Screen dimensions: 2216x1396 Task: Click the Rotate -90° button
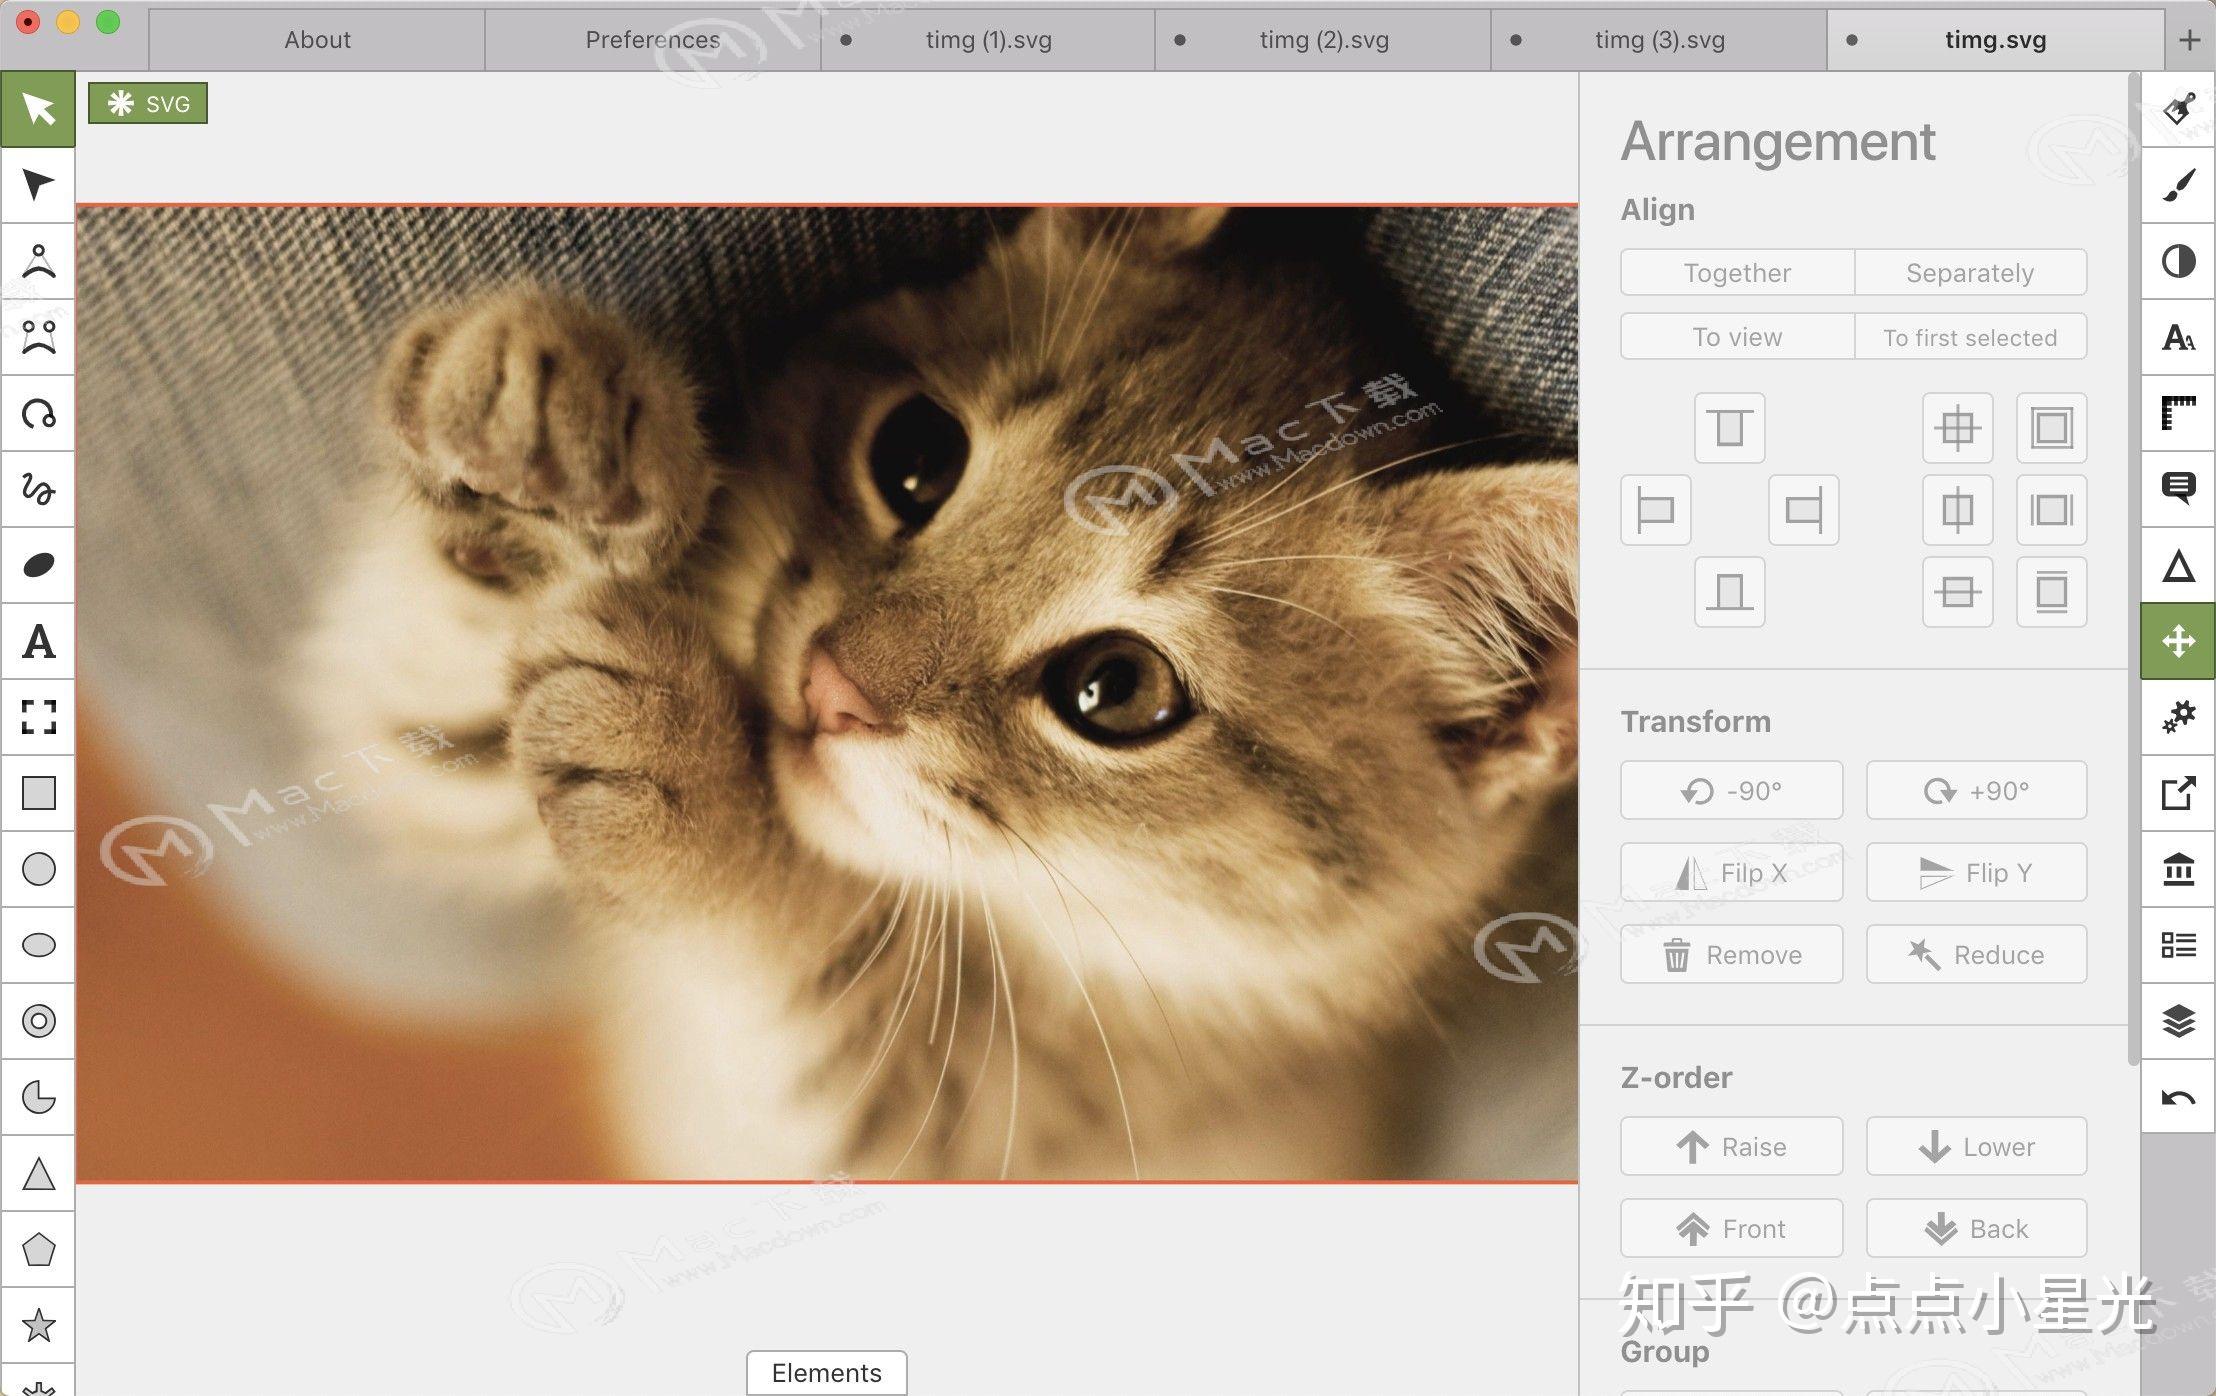tap(1735, 788)
